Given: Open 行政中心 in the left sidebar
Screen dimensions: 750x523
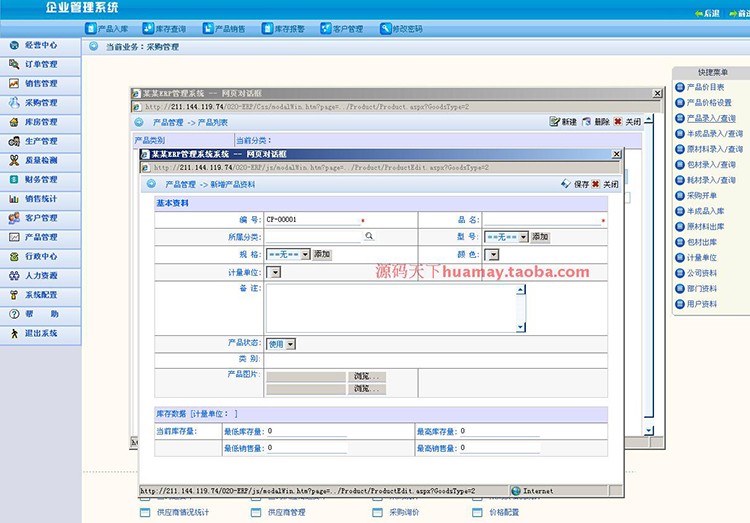Looking at the screenshot, I should coord(40,256).
